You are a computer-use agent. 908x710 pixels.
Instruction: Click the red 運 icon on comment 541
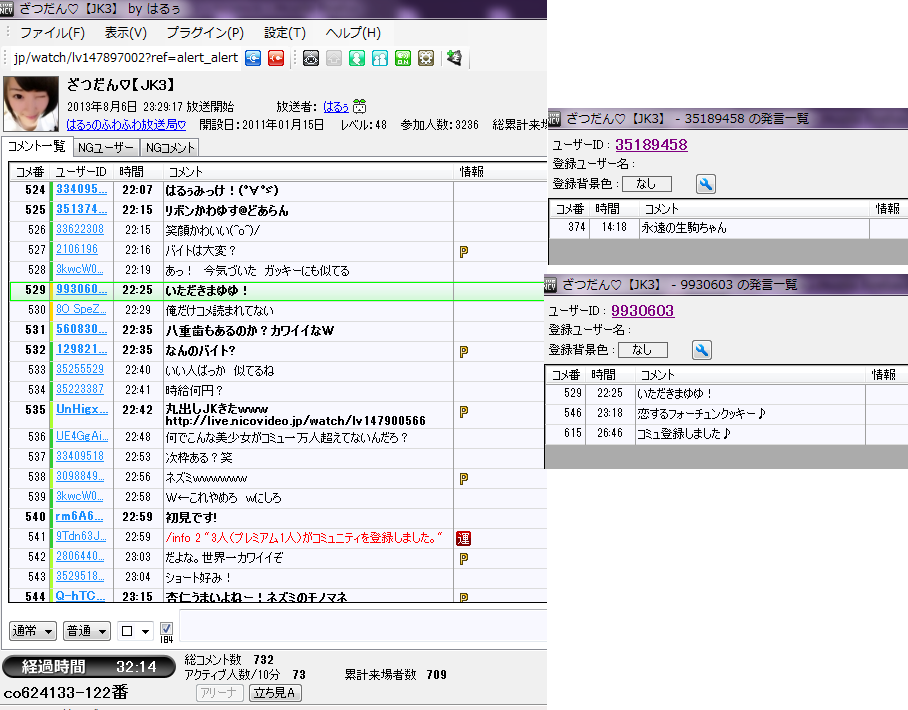463,539
